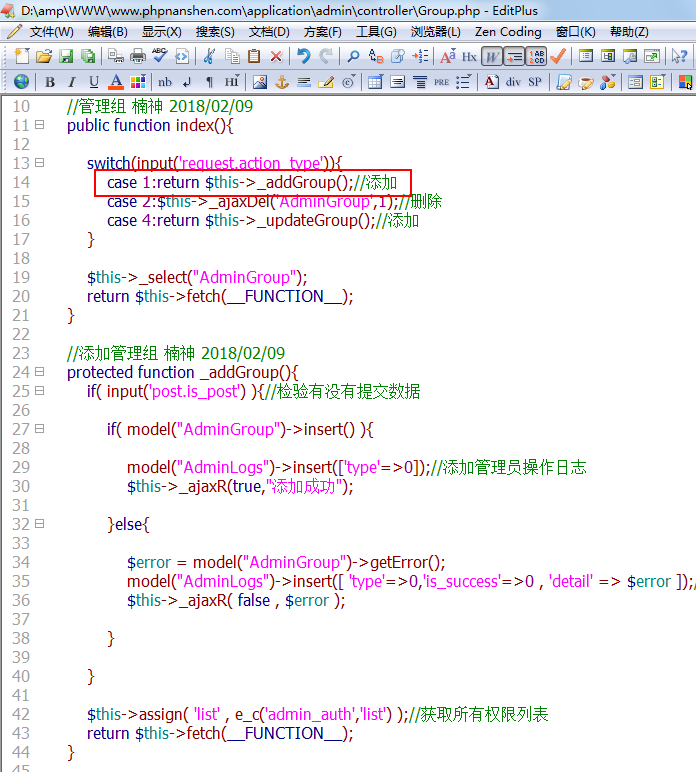The height and width of the screenshot is (772, 696).
Task: Toggle the Output window icon
Action: (630, 56)
